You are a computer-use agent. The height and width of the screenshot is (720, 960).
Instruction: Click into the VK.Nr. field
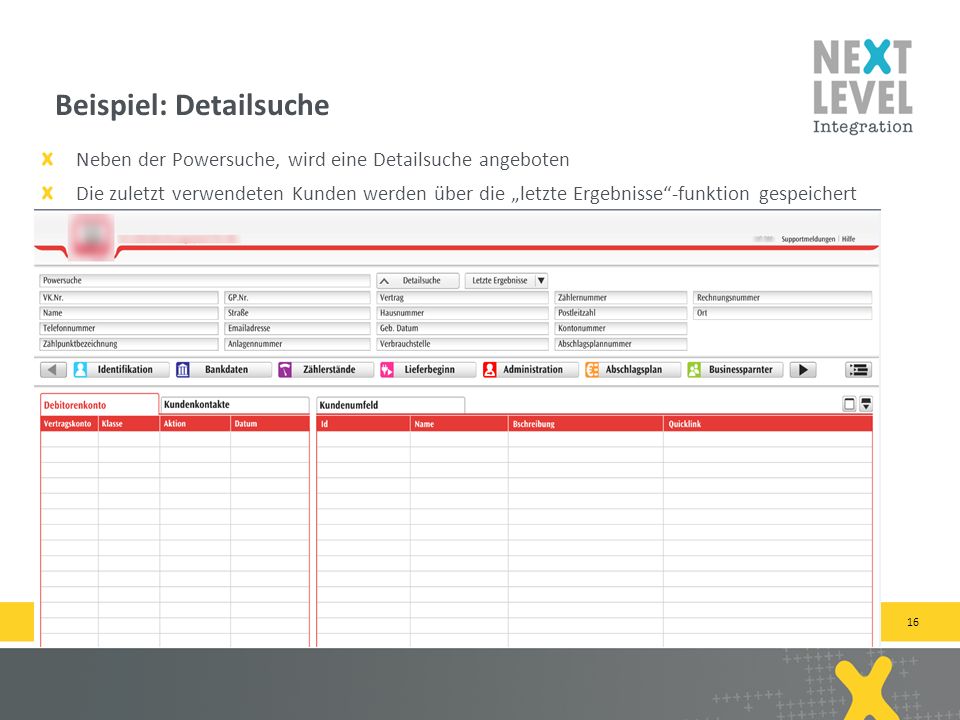tap(129, 298)
